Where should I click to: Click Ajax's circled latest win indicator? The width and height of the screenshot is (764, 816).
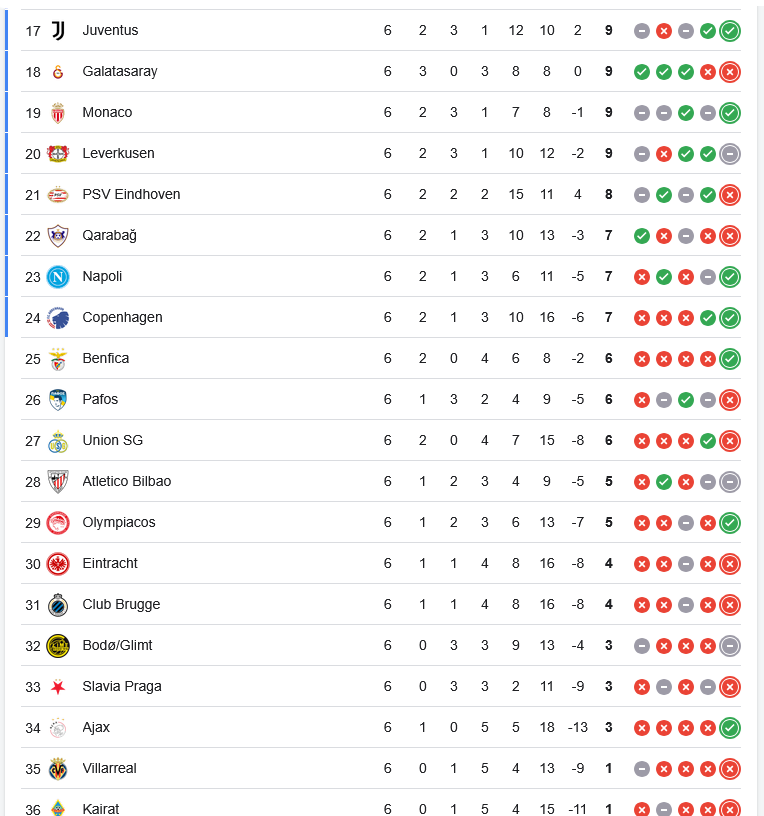click(x=730, y=728)
